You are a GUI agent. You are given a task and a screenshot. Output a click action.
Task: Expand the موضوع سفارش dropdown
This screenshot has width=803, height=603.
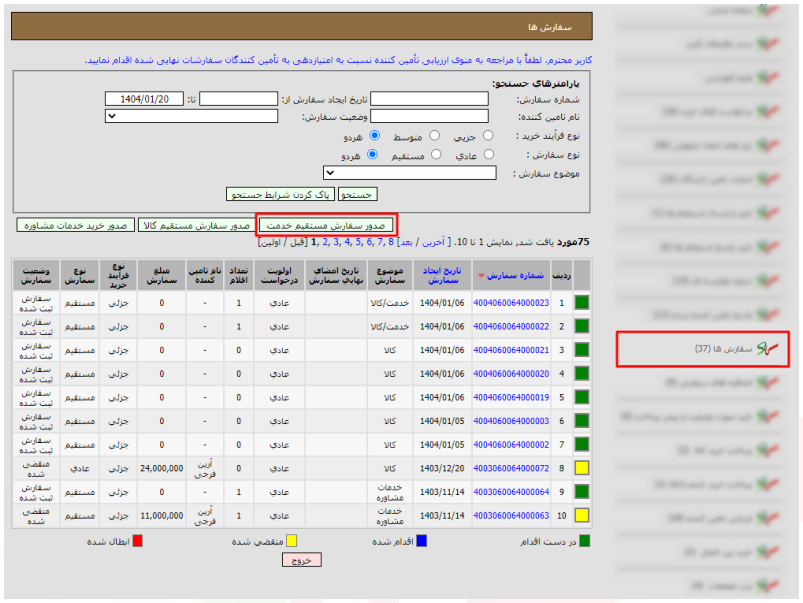(410, 173)
